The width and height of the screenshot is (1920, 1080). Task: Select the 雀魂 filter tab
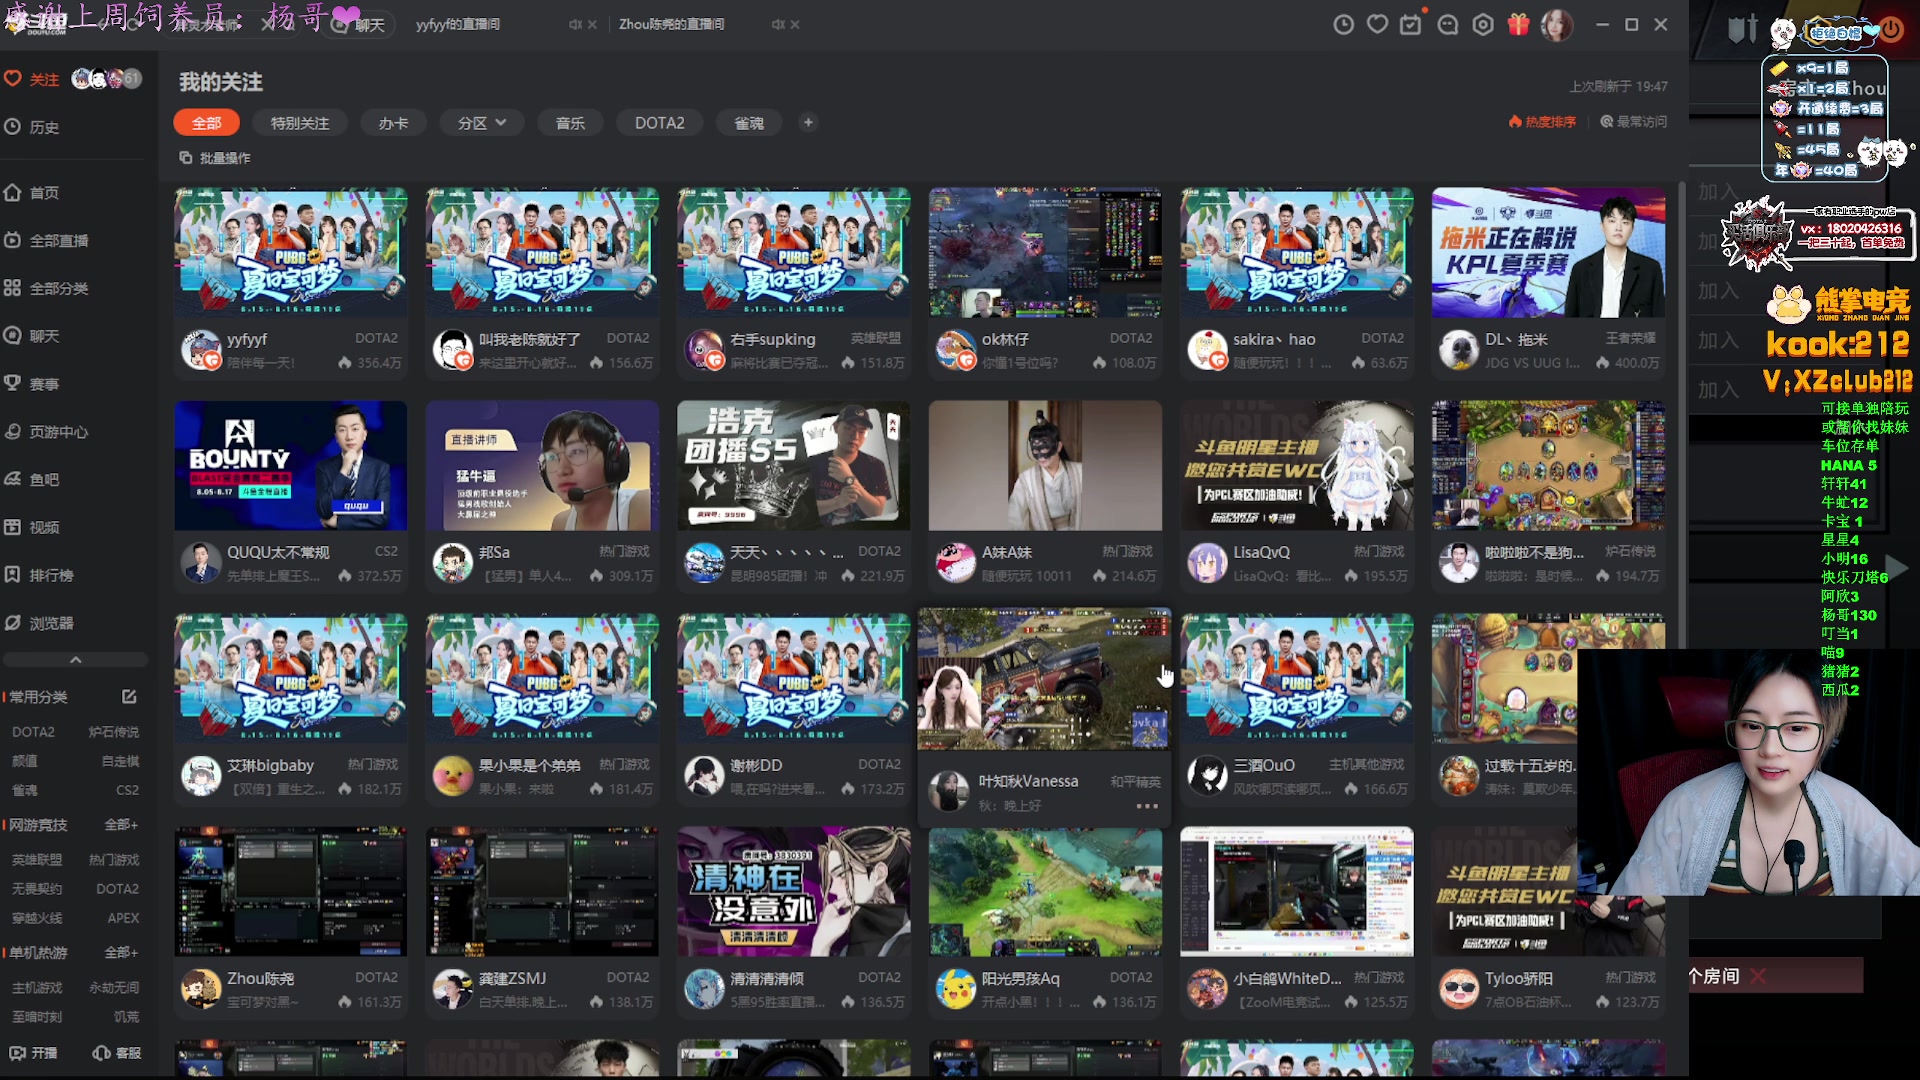749,123
